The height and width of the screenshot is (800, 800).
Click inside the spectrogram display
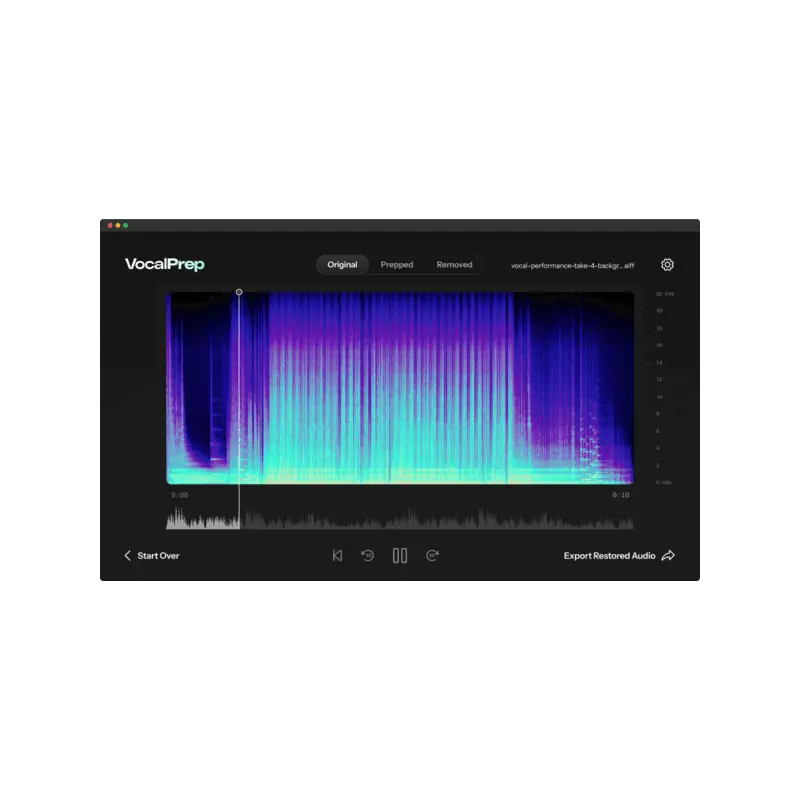[x=399, y=388]
